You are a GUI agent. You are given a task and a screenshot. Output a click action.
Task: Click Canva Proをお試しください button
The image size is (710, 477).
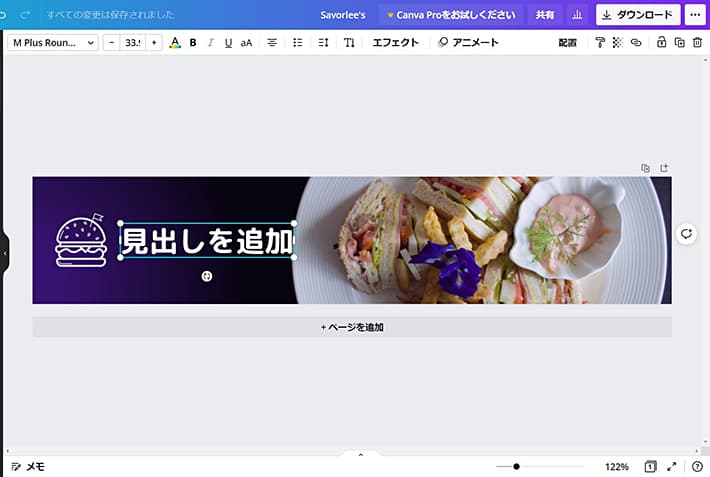point(451,15)
